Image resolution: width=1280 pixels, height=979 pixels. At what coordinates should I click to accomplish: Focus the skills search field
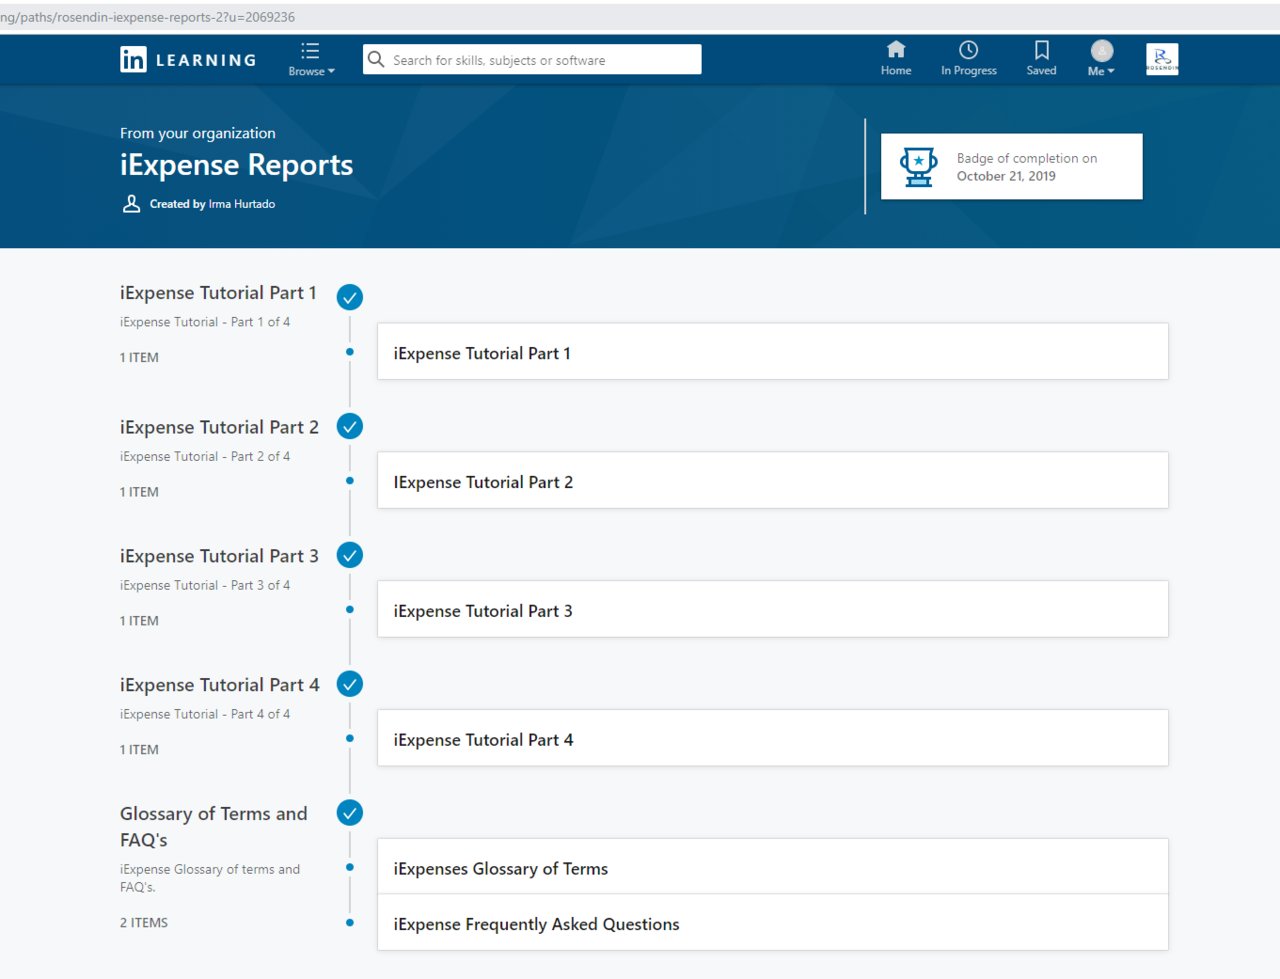pyautogui.click(x=532, y=60)
